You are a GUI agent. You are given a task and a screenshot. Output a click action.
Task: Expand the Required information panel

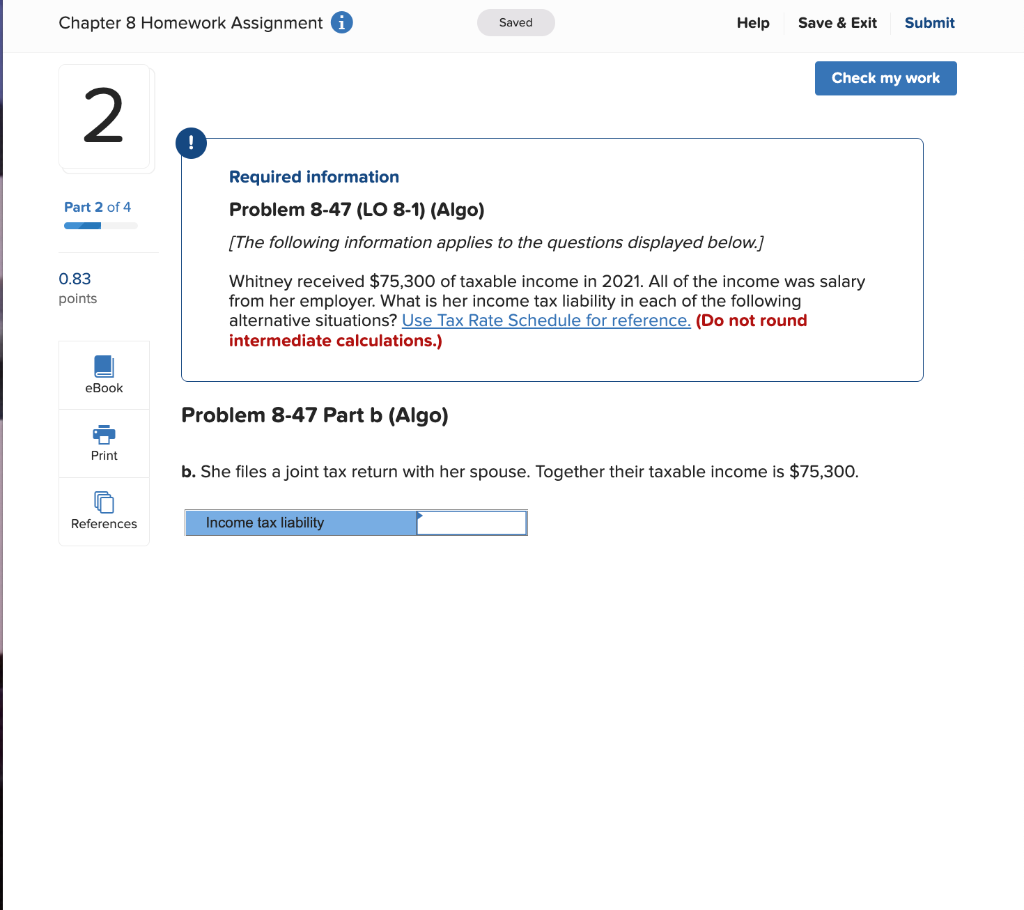314,176
